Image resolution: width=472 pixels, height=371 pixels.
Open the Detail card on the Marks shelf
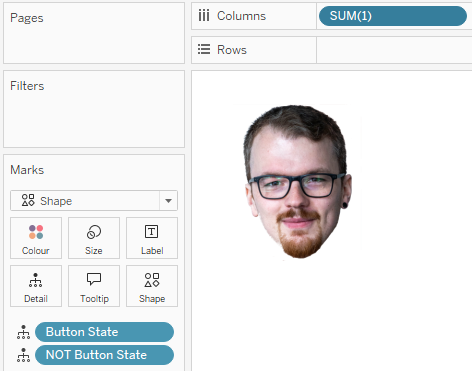coord(36,286)
